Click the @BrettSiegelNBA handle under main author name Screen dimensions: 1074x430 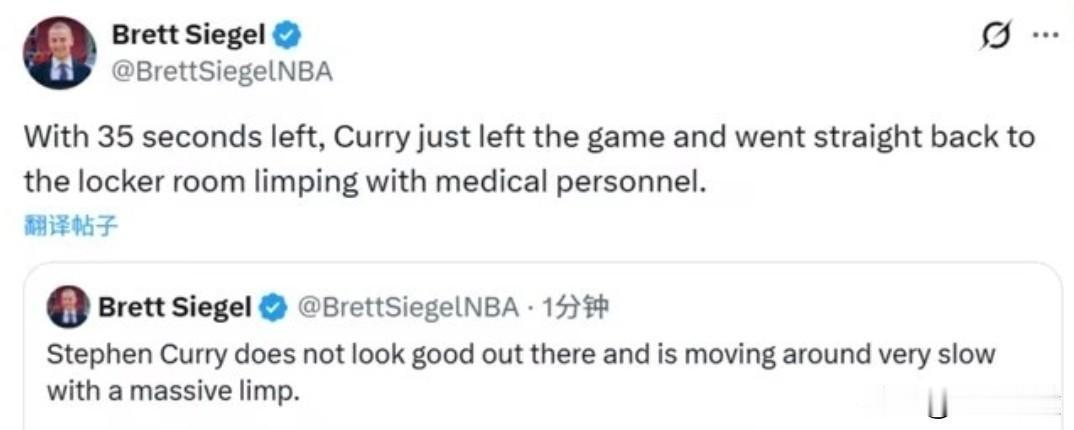pos(222,72)
